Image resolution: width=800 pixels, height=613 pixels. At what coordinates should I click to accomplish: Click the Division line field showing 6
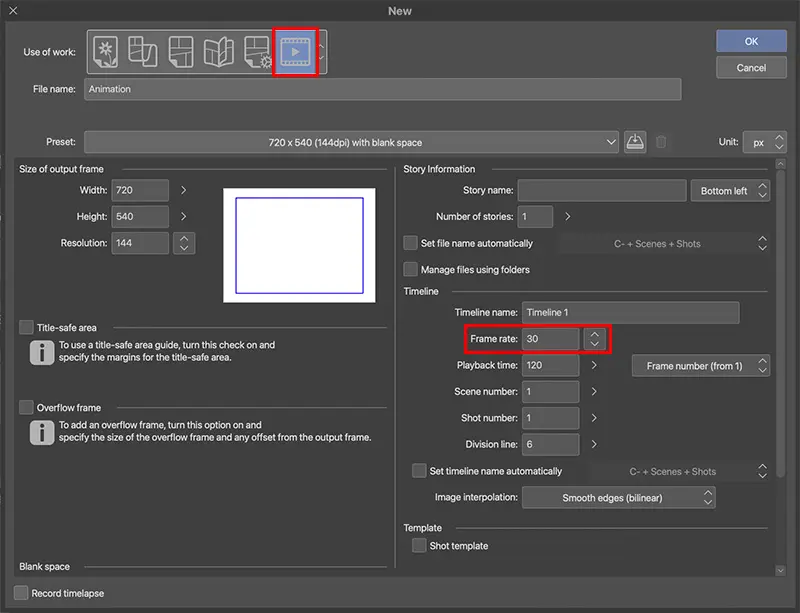click(x=551, y=444)
